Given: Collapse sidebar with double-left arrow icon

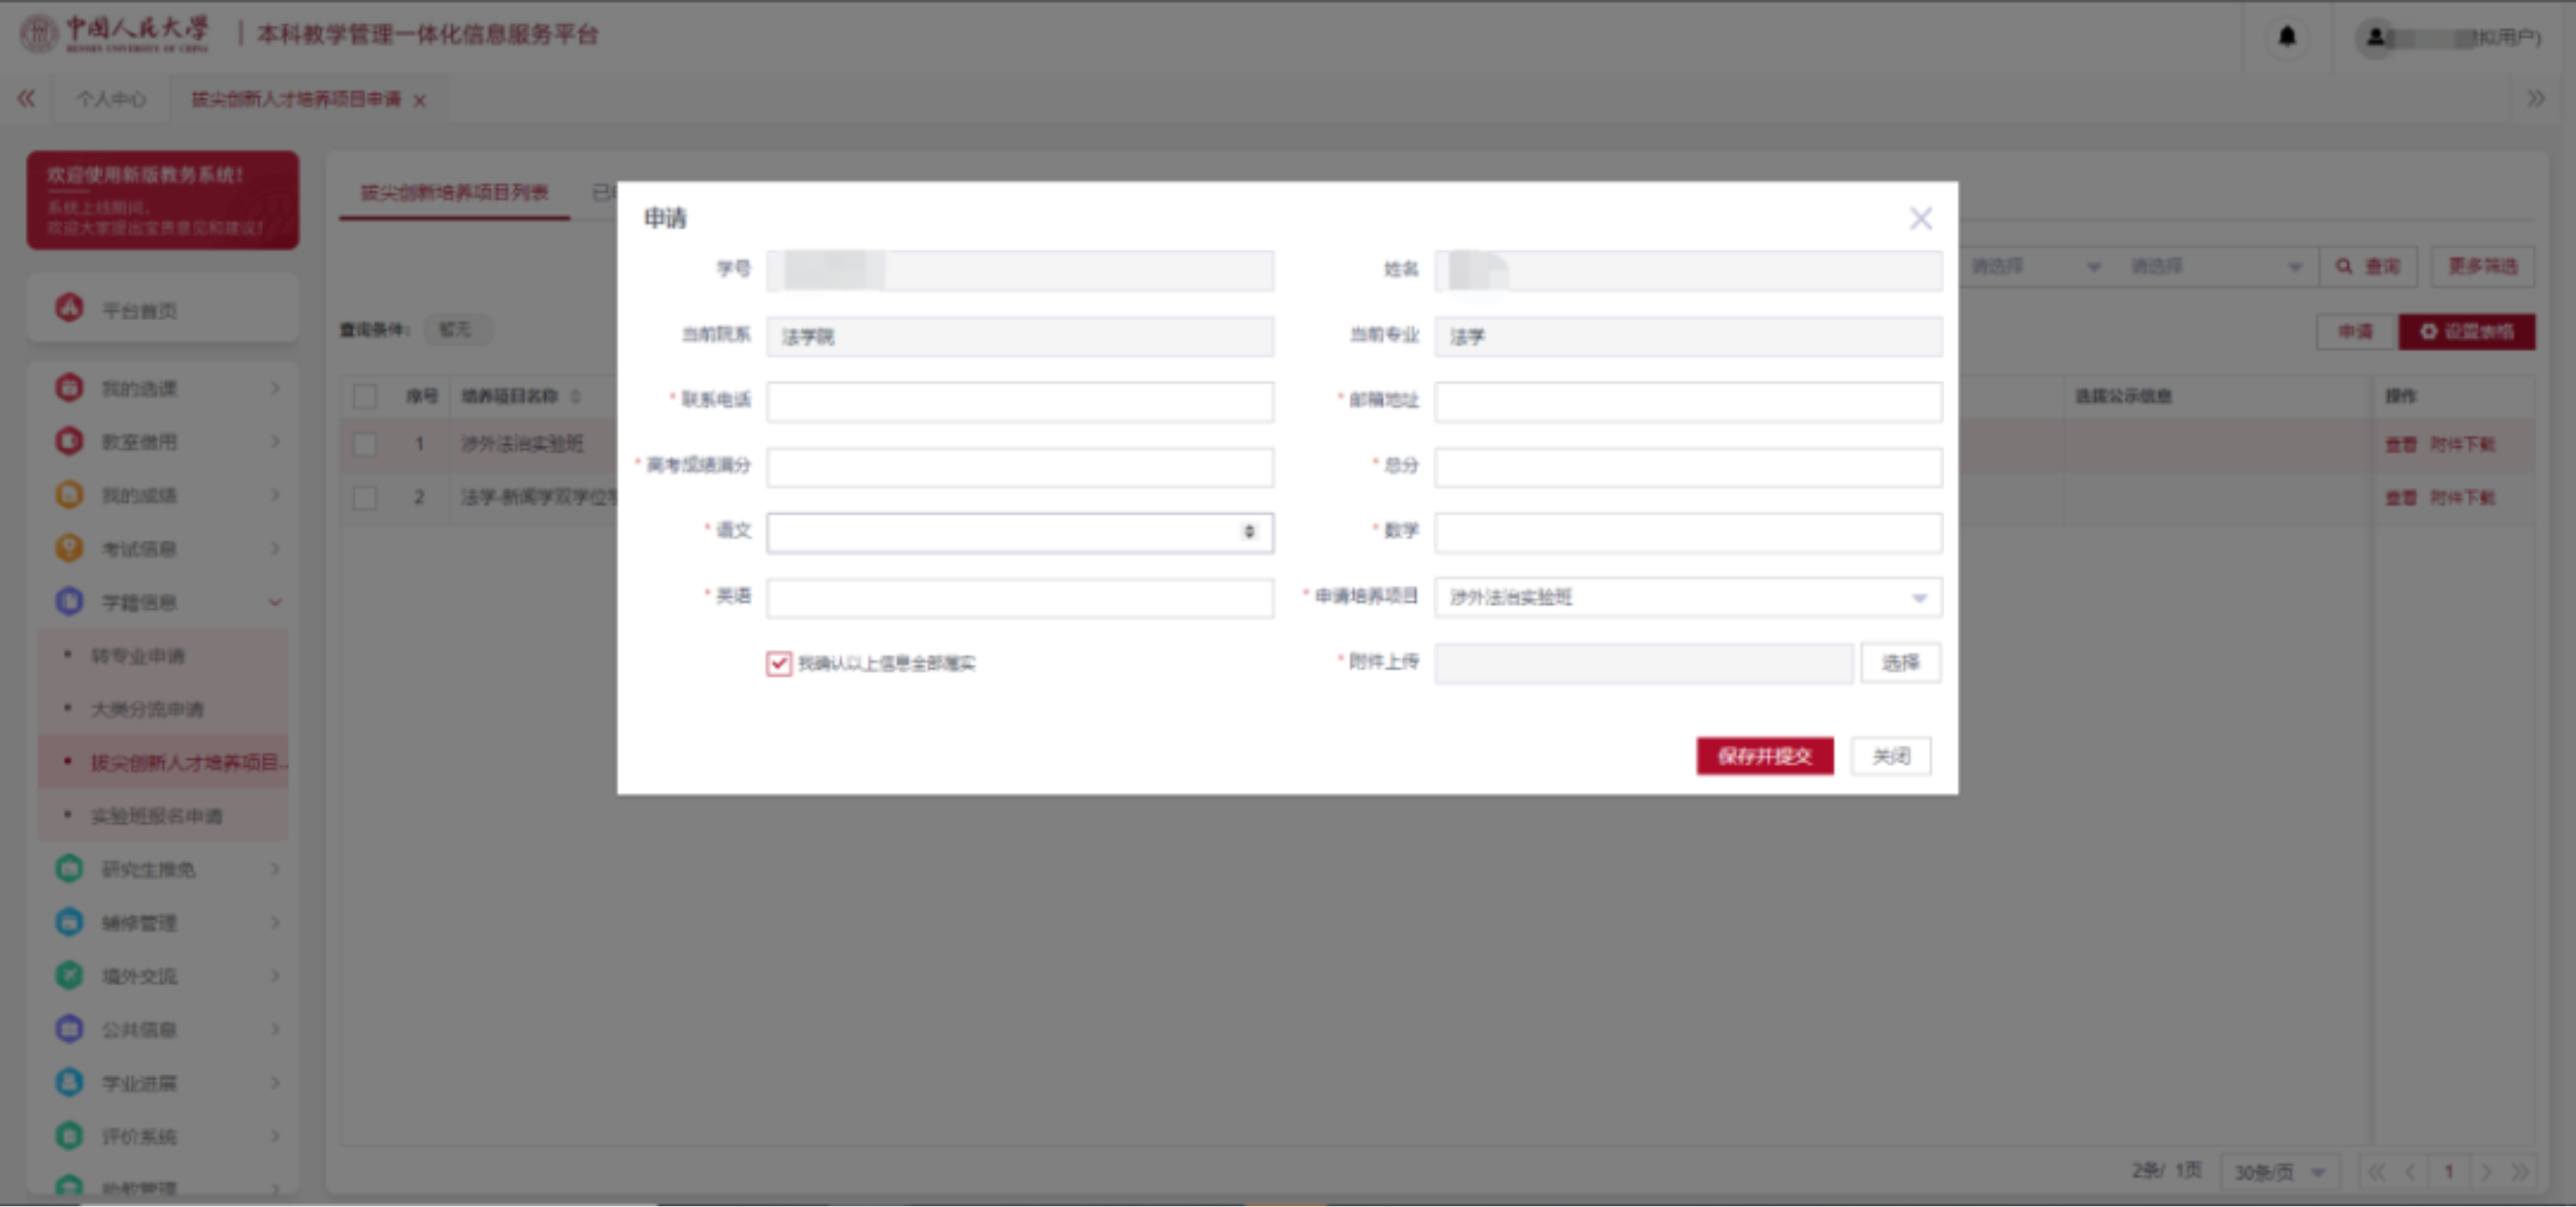Looking at the screenshot, I should (26, 98).
